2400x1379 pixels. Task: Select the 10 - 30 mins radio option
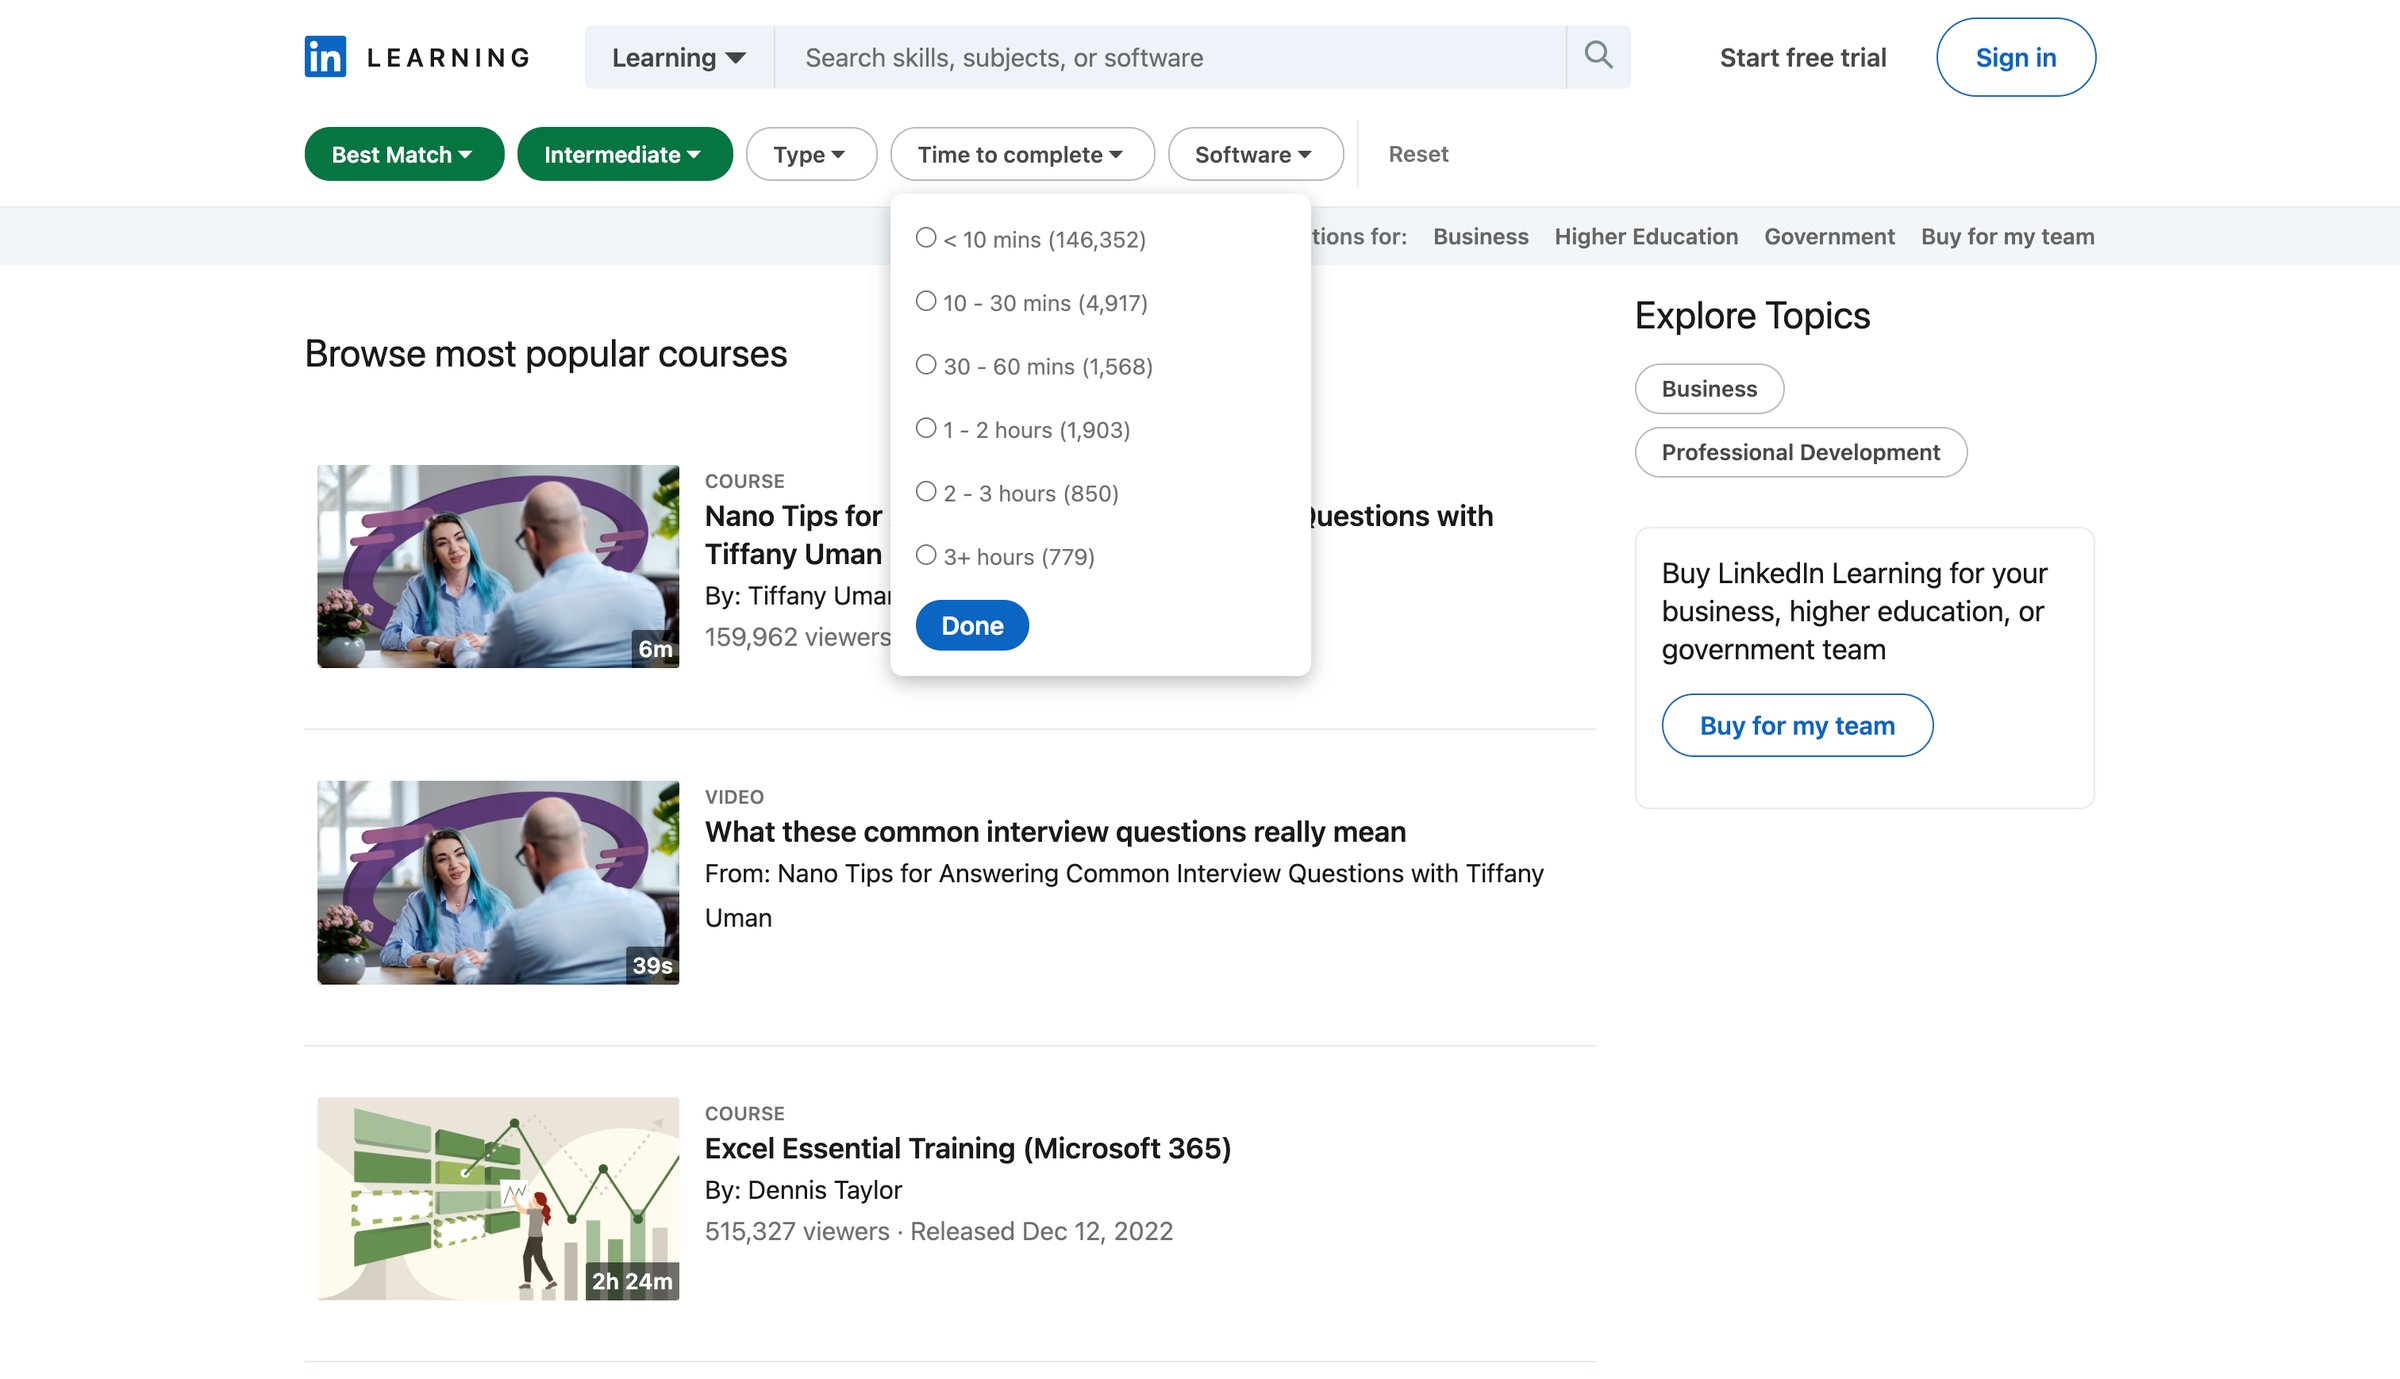tap(926, 301)
